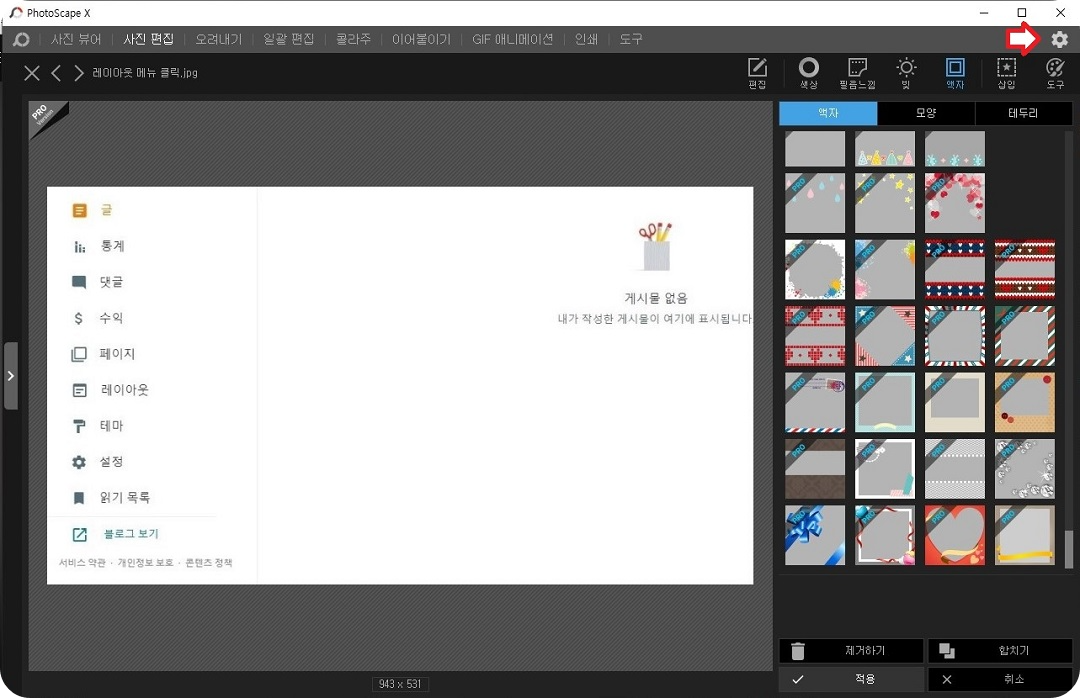This screenshot has height=698, width=1080.
Task: Select the 모양 sub-tab
Action: tap(926, 113)
